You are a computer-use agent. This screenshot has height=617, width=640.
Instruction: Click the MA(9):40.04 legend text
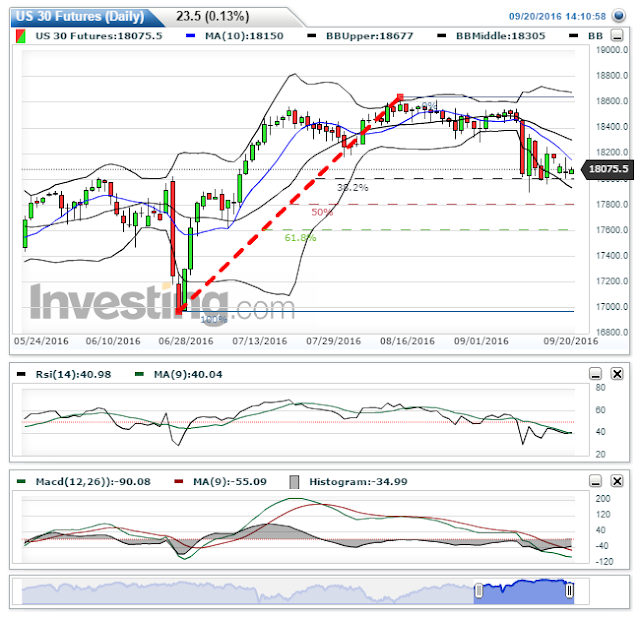click(188, 374)
